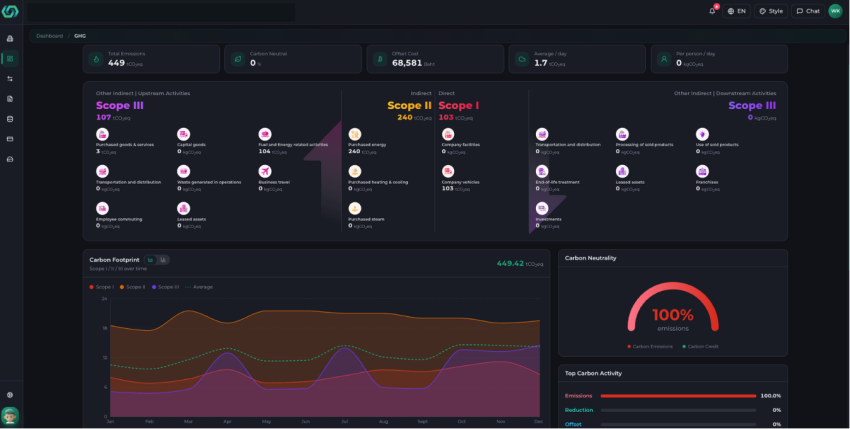
Task: Click the Per person per day icon
Action: (x=664, y=59)
